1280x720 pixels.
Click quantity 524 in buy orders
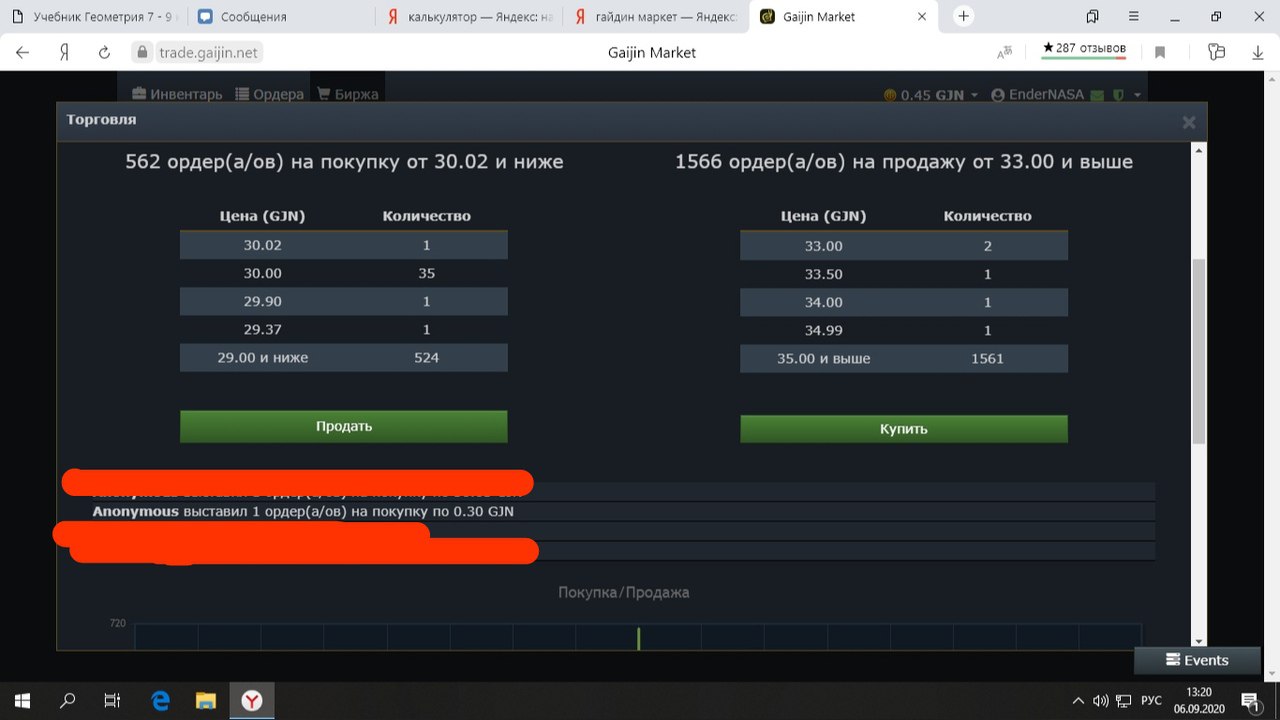pyautogui.click(x=426, y=357)
